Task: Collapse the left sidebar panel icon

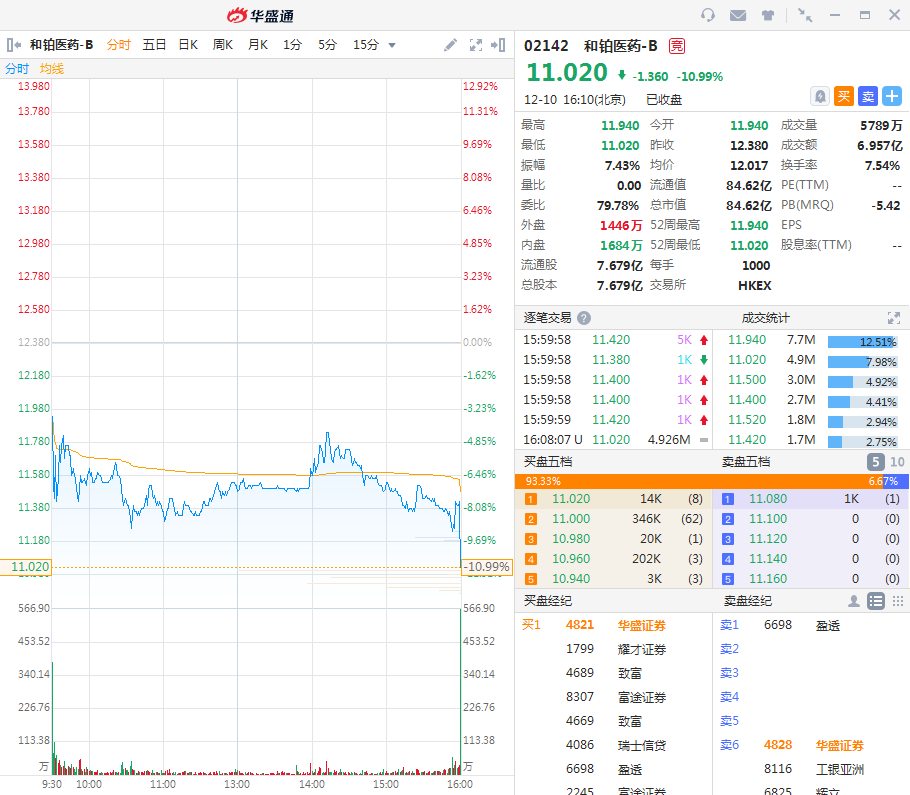Action: (x=14, y=45)
